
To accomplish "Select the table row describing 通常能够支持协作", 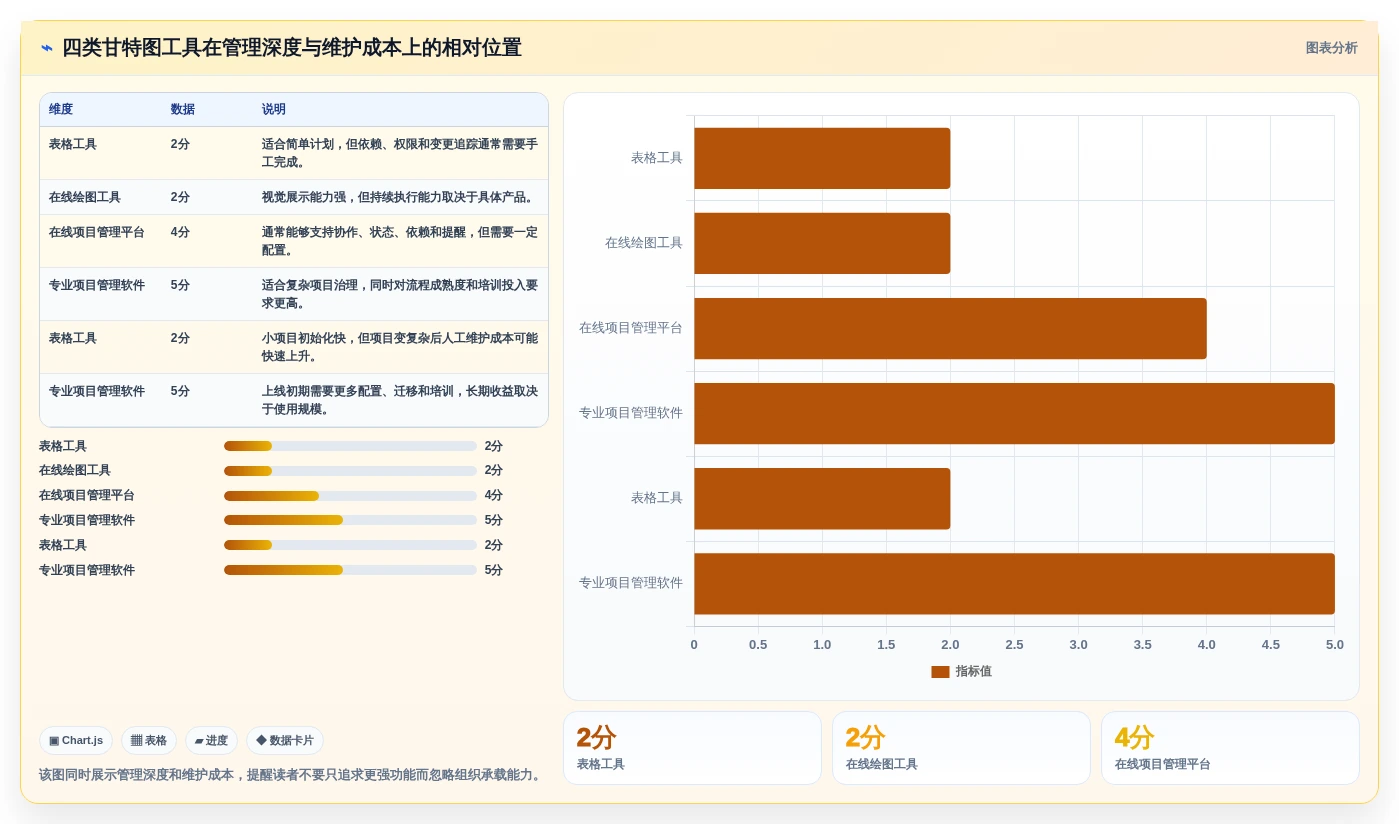I will tap(294, 241).
